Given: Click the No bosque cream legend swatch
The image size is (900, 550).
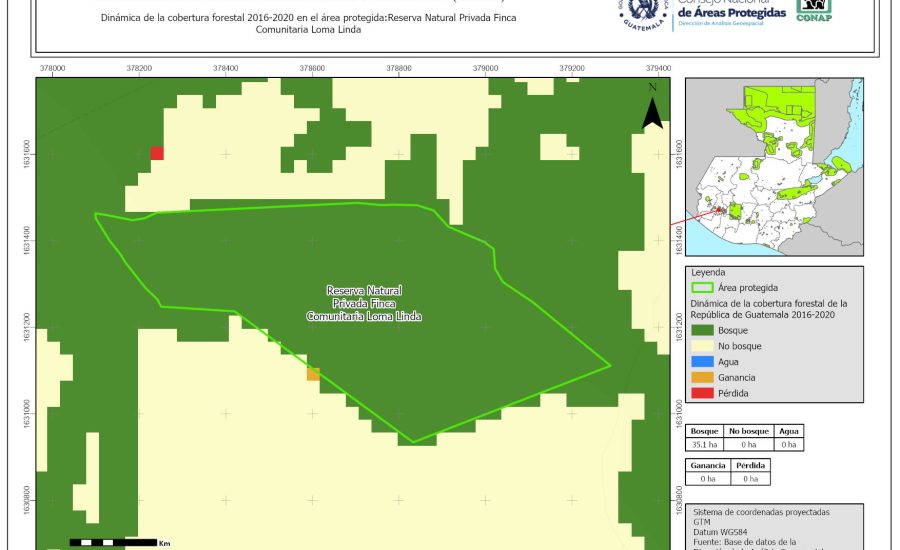Looking at the screenshot, I should [x=702, y=346].
